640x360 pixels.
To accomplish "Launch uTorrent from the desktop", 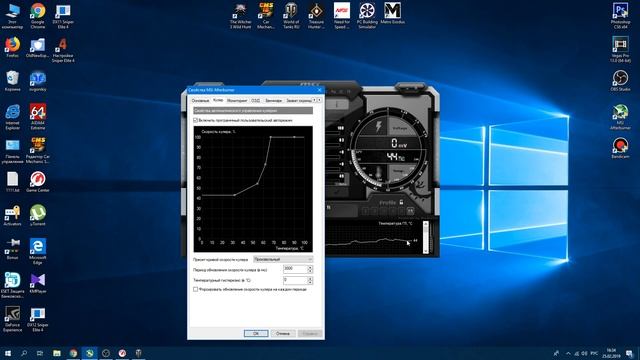I will click(x=38, y=215).
